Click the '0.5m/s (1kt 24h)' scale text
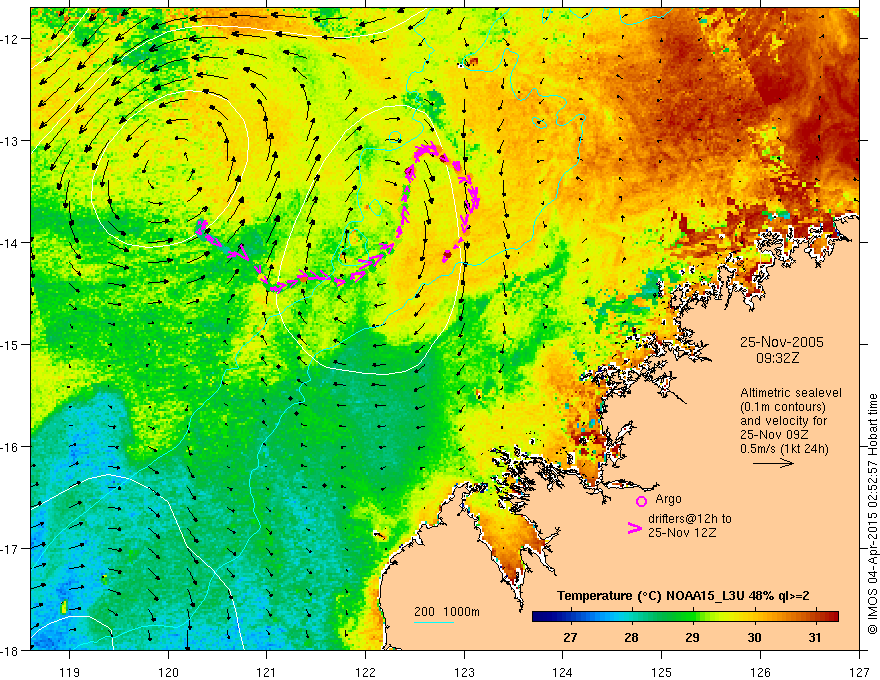Image resolution: width=880 pixels, height=680 pixels. [784, 449]
